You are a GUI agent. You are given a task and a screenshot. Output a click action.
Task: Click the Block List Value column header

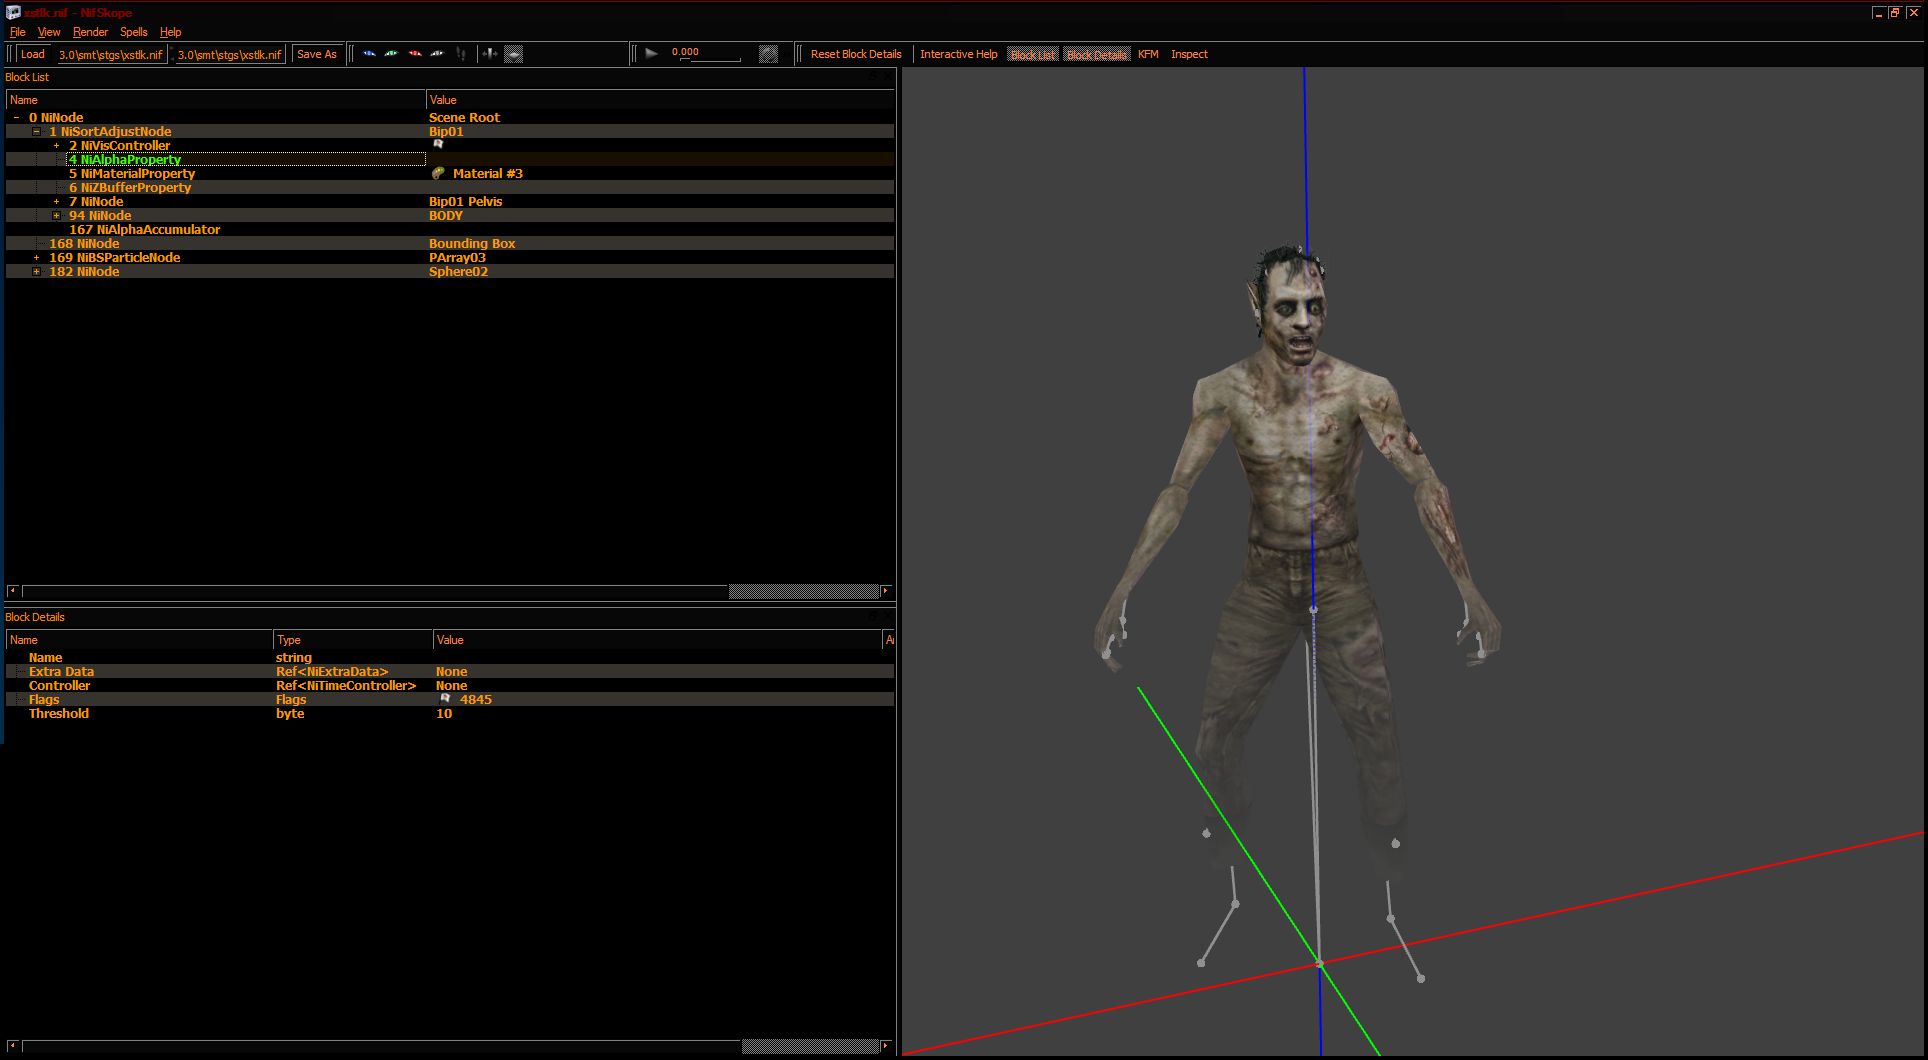660,99
